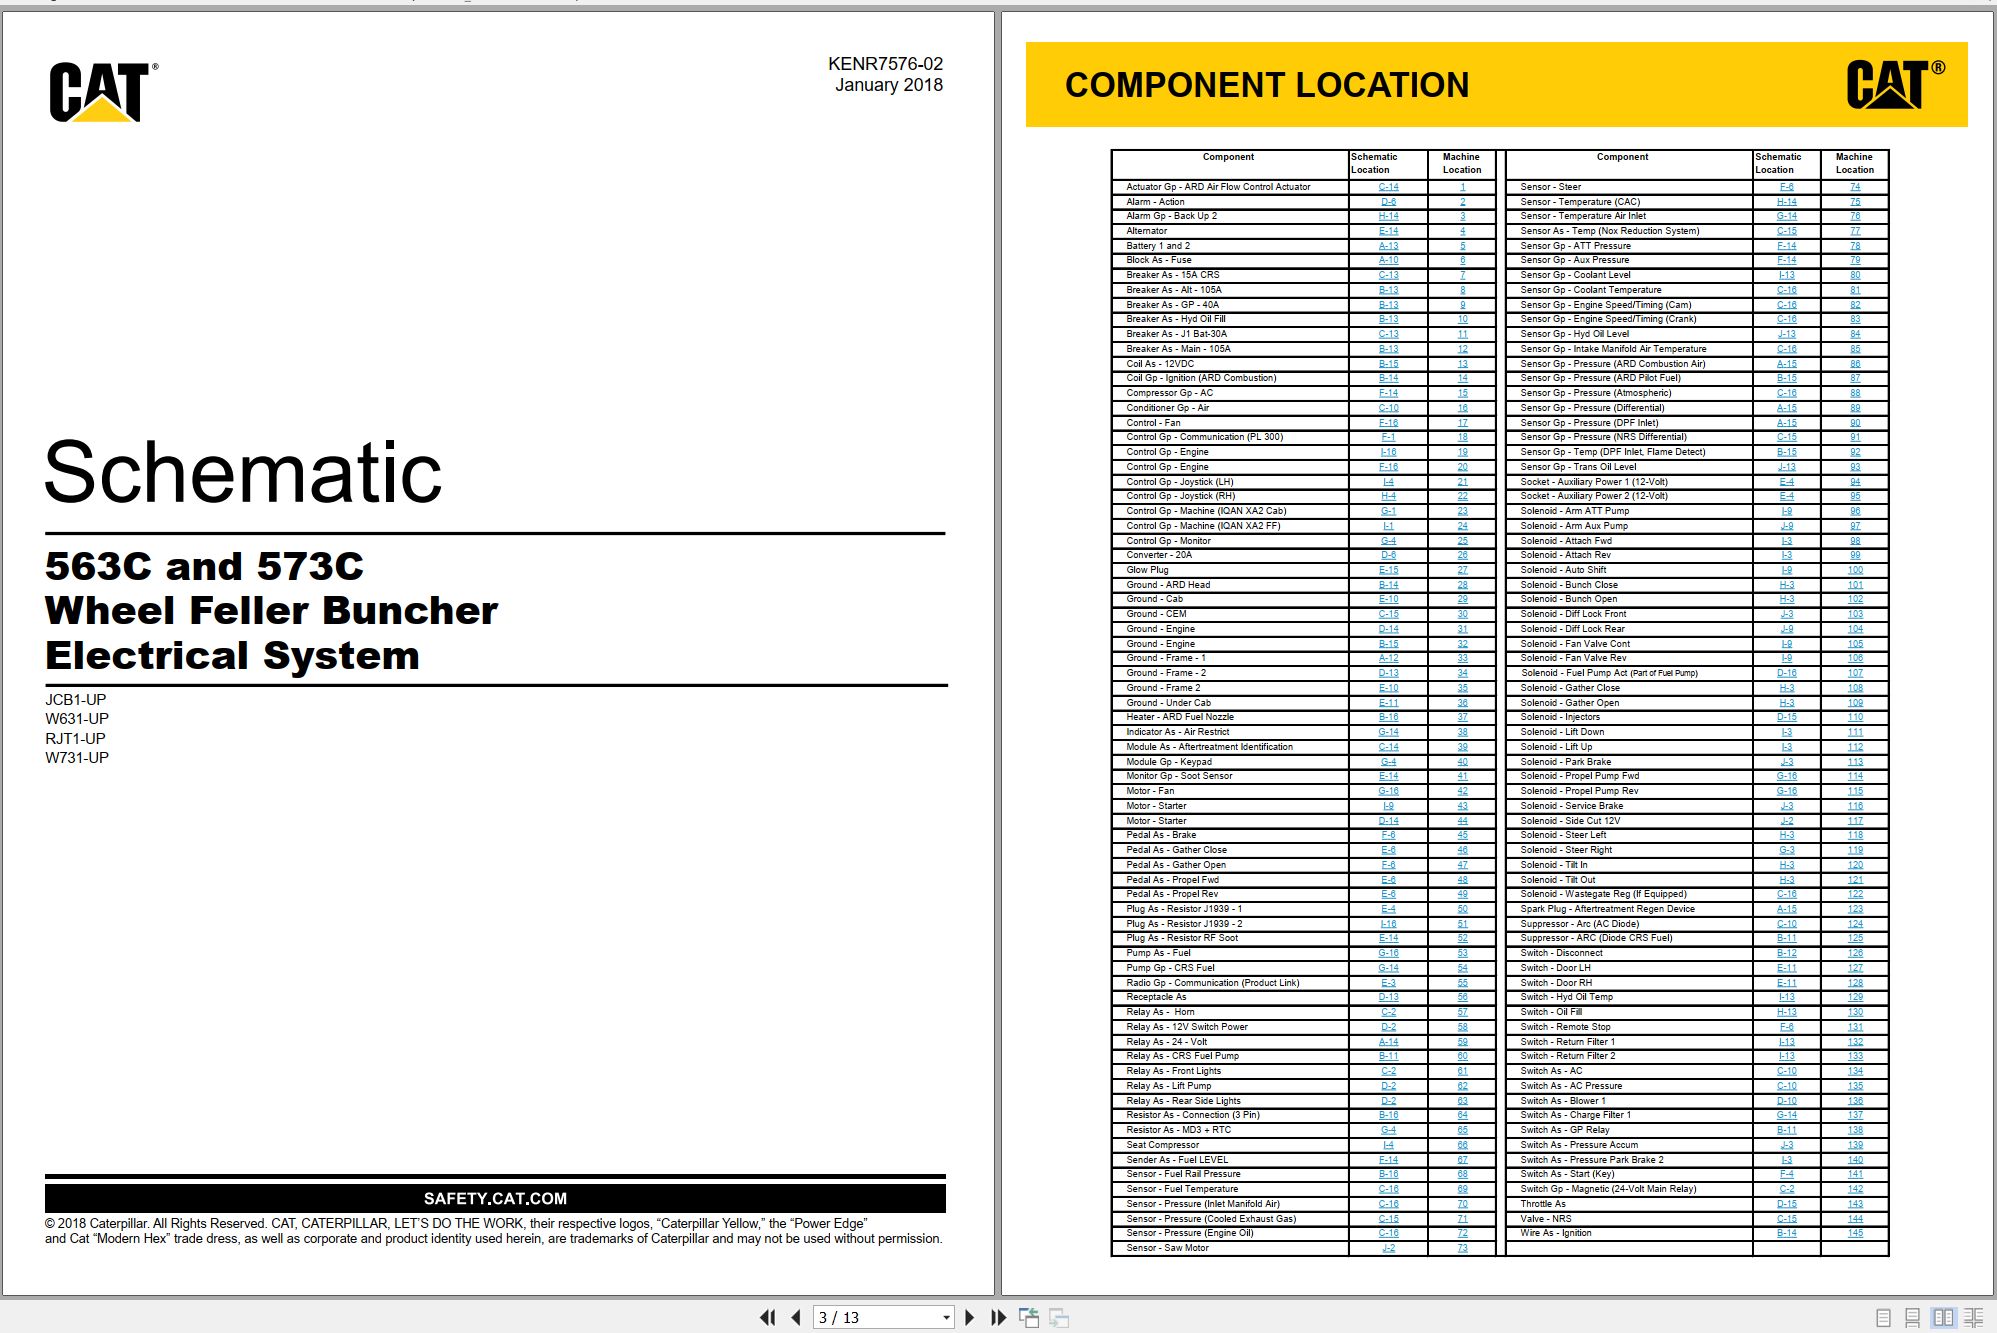
Task: Follow machine location link 126 for Switch - Disconnect
Action: point(1855,953)
